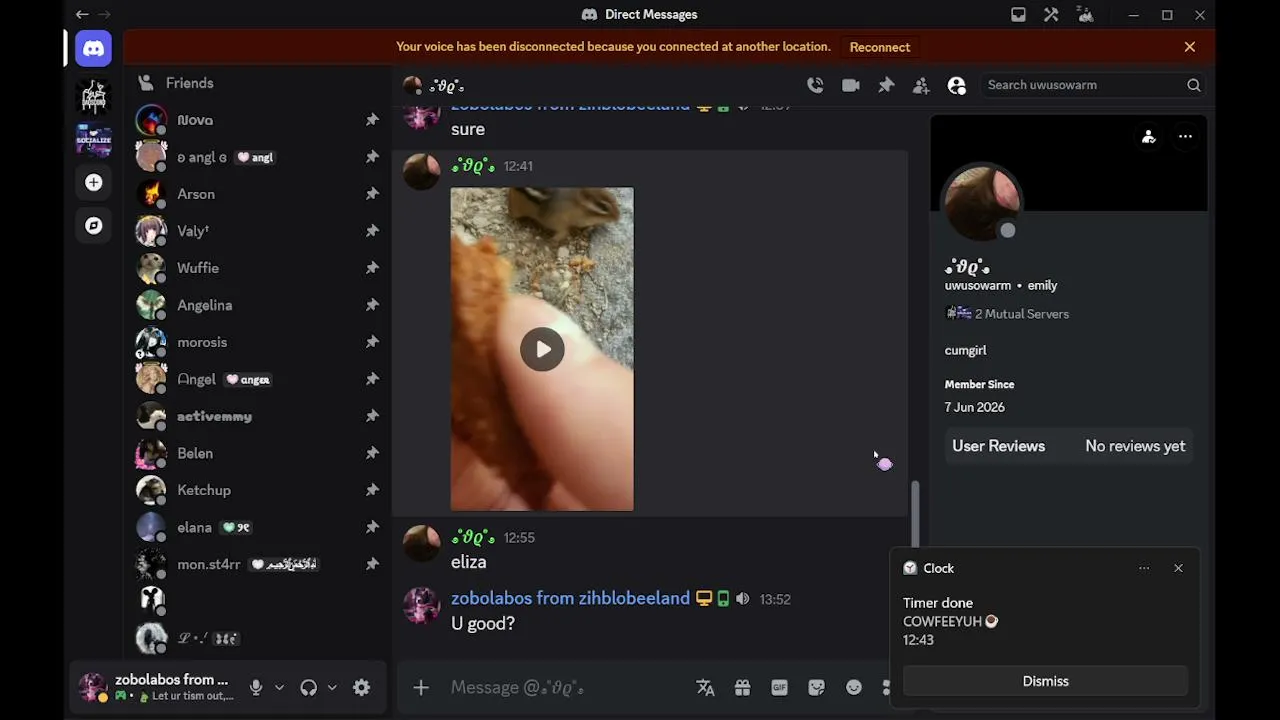Screen dimensions: 1280x720
Task: Open the Socialize server icon
Action: click(x=93, y=139)
